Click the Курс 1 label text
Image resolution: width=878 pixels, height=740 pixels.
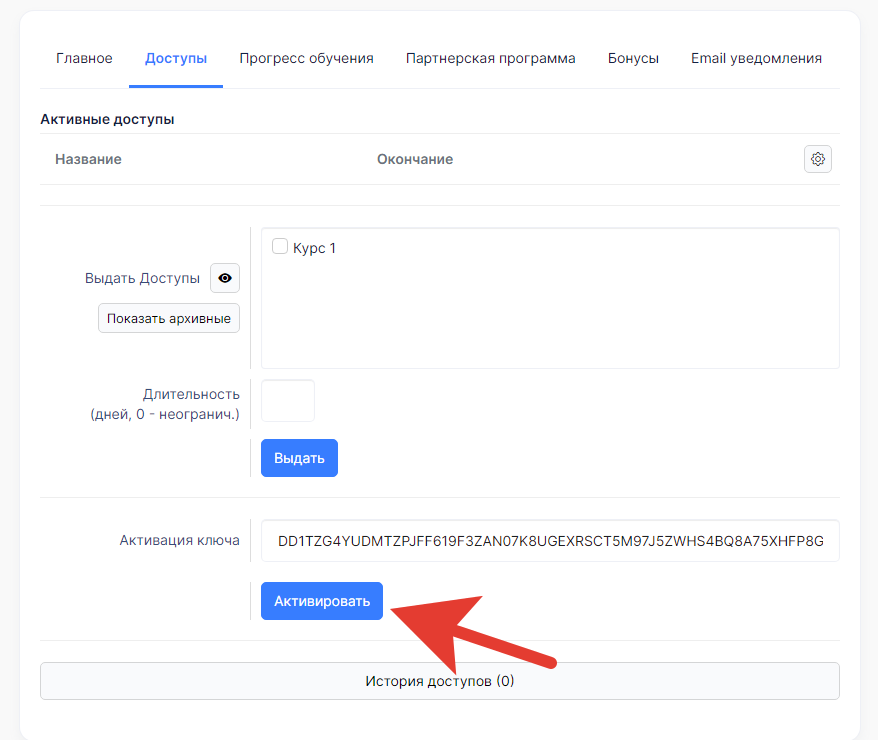(315, 248)
